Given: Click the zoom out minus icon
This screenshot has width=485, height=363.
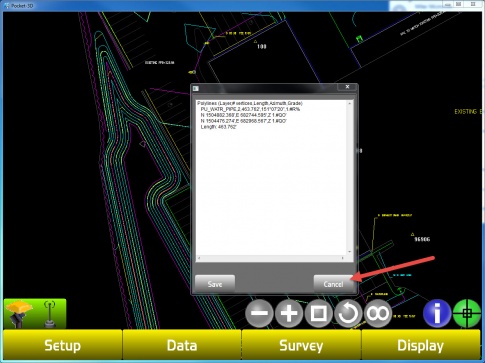Looking at the screenshot, I should point(259,313).
